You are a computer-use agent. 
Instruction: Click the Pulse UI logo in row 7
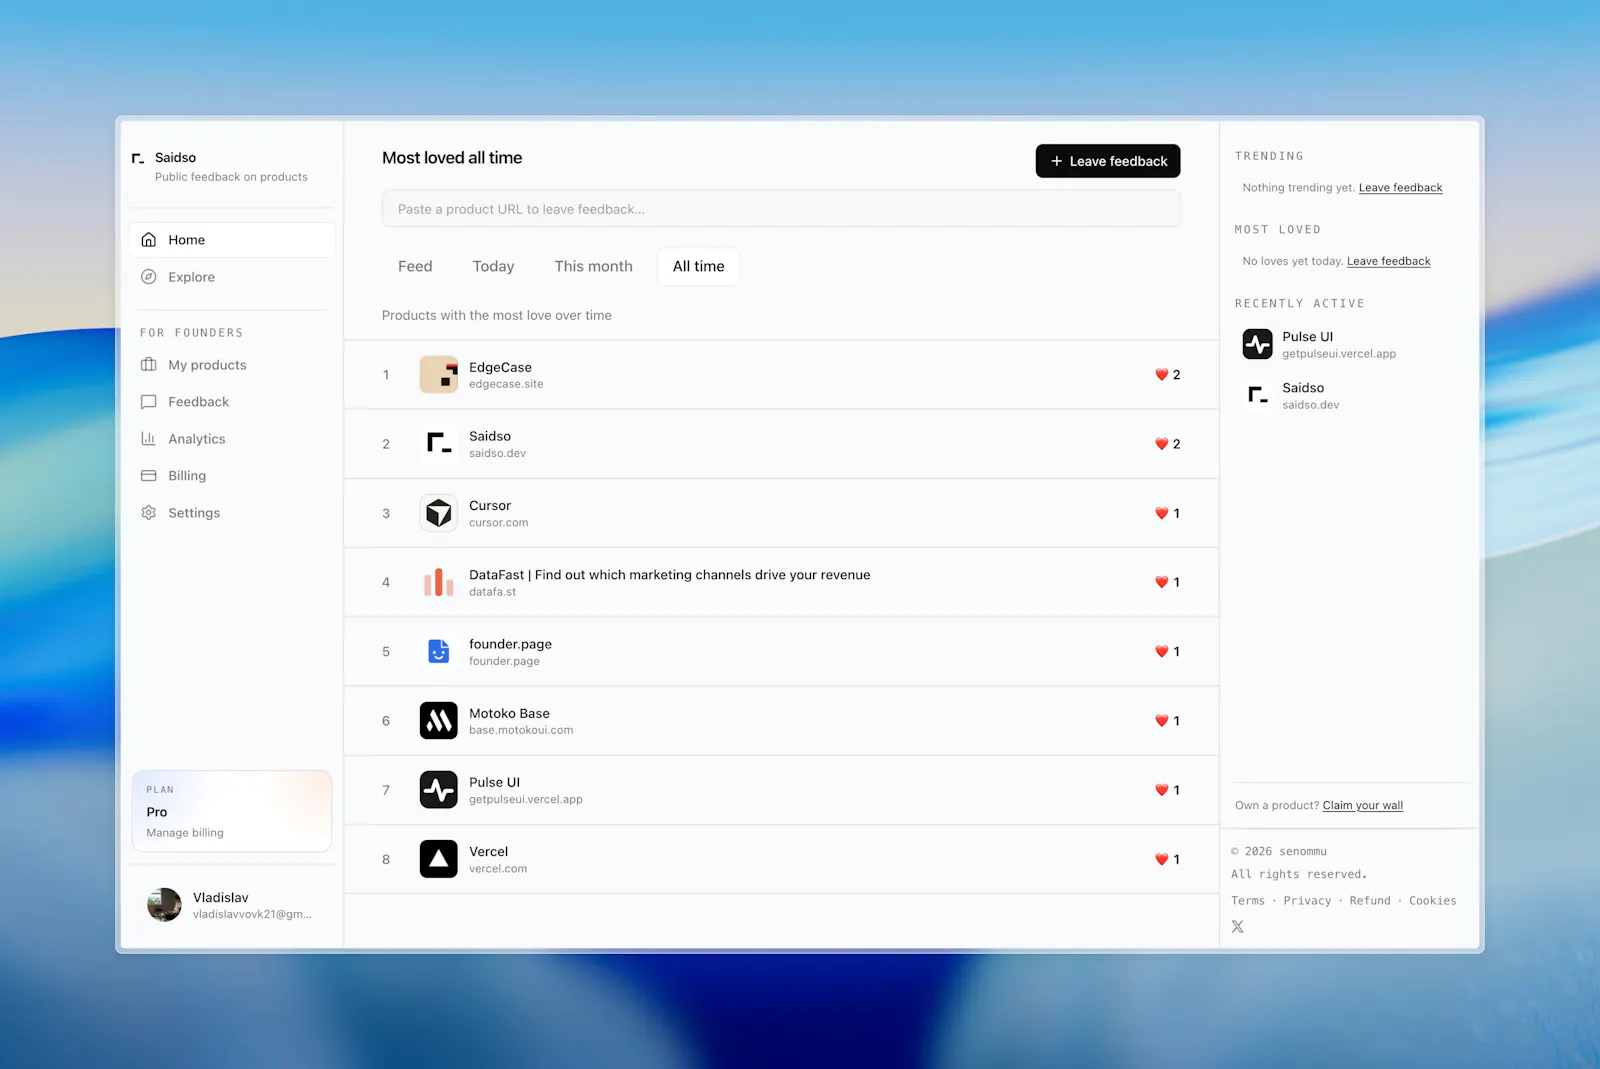[x=439, y=790]
